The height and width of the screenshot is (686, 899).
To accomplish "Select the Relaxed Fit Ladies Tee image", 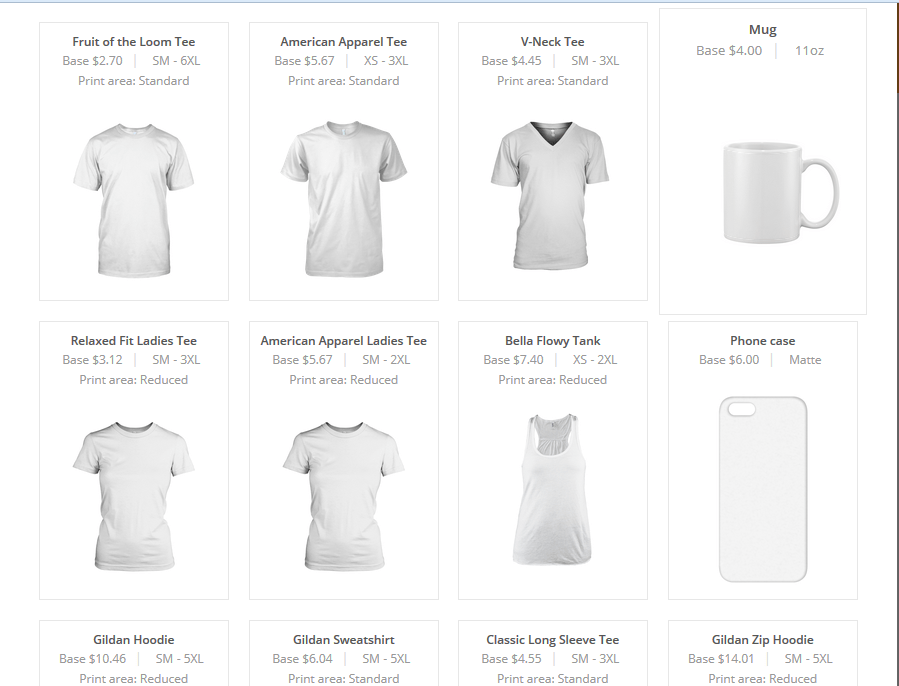I will (x=134, y=496).
